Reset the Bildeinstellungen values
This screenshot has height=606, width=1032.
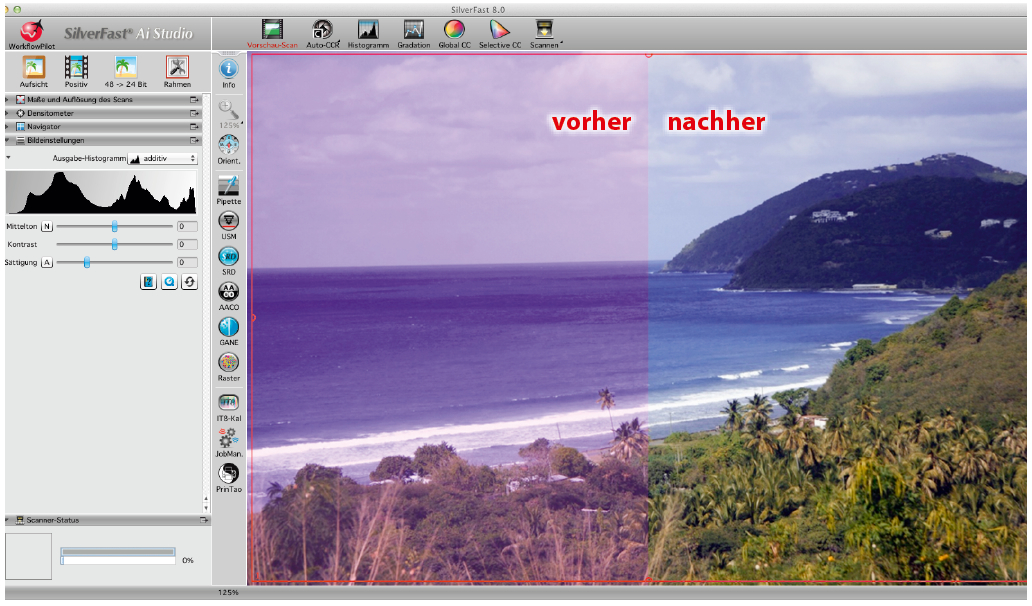pos(190,282)
